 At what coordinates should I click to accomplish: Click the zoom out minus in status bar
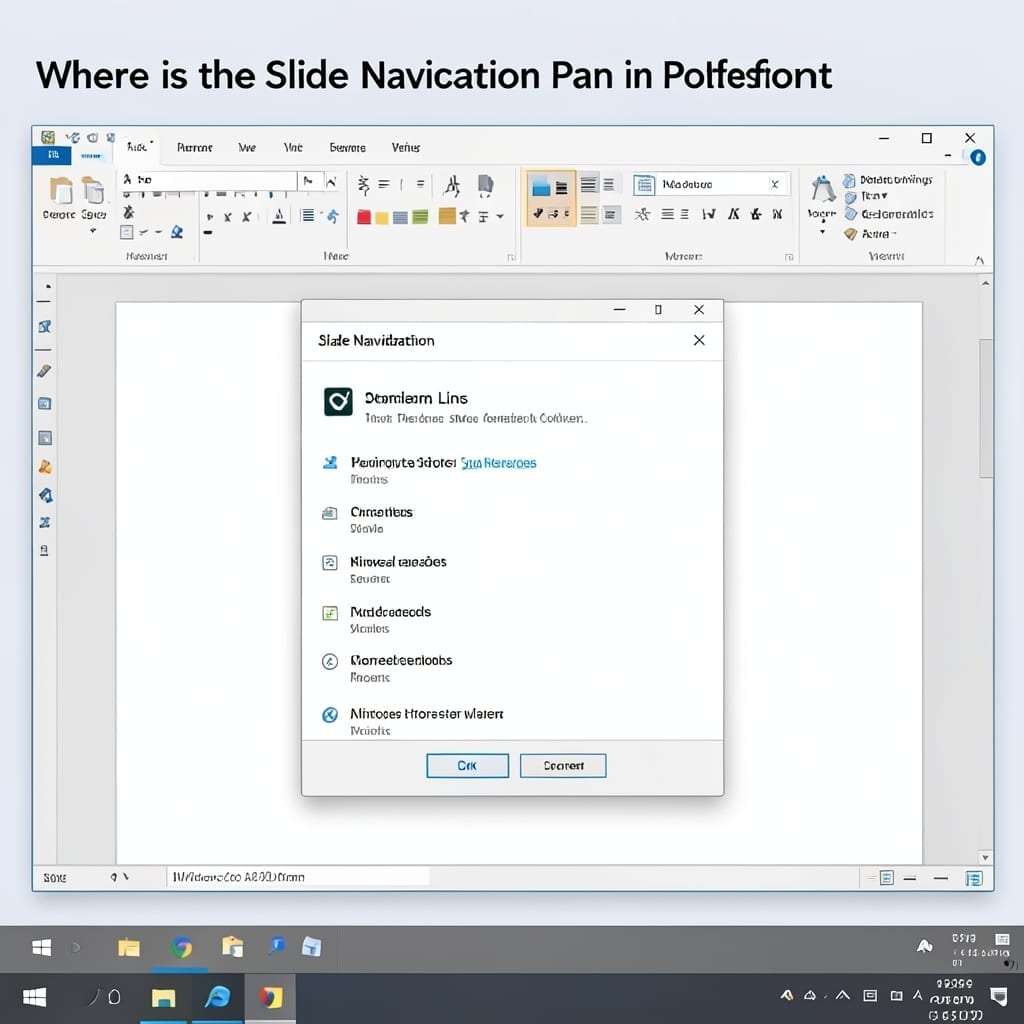point(910,878)
